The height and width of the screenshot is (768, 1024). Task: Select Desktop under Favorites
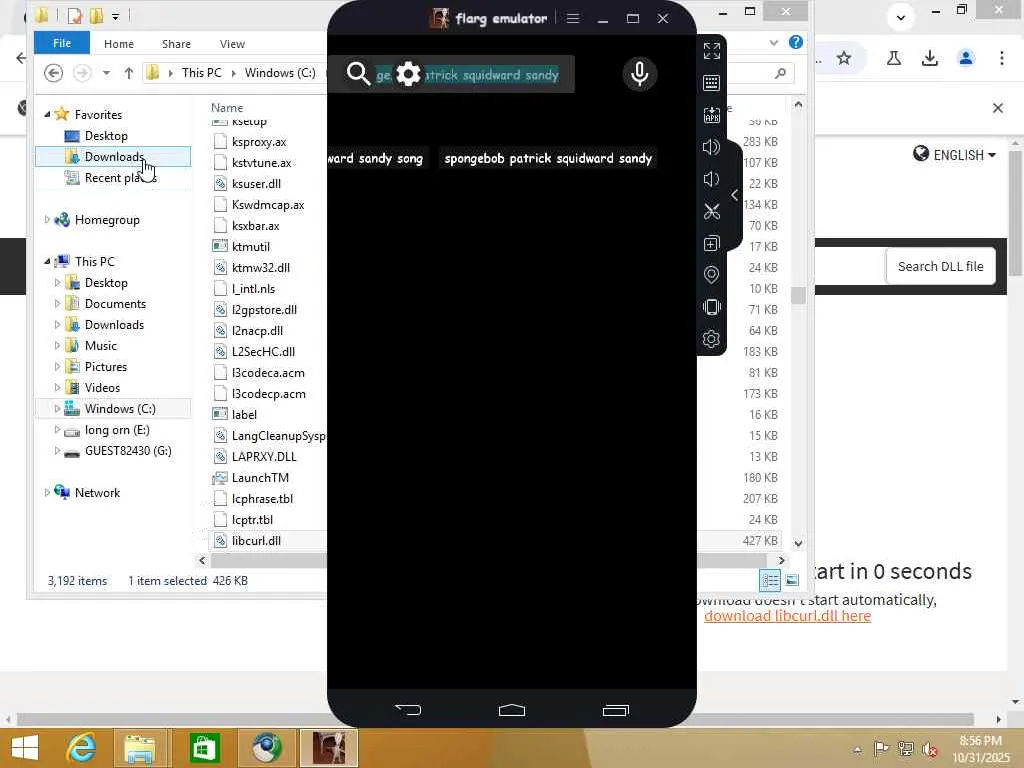point(106,136)
